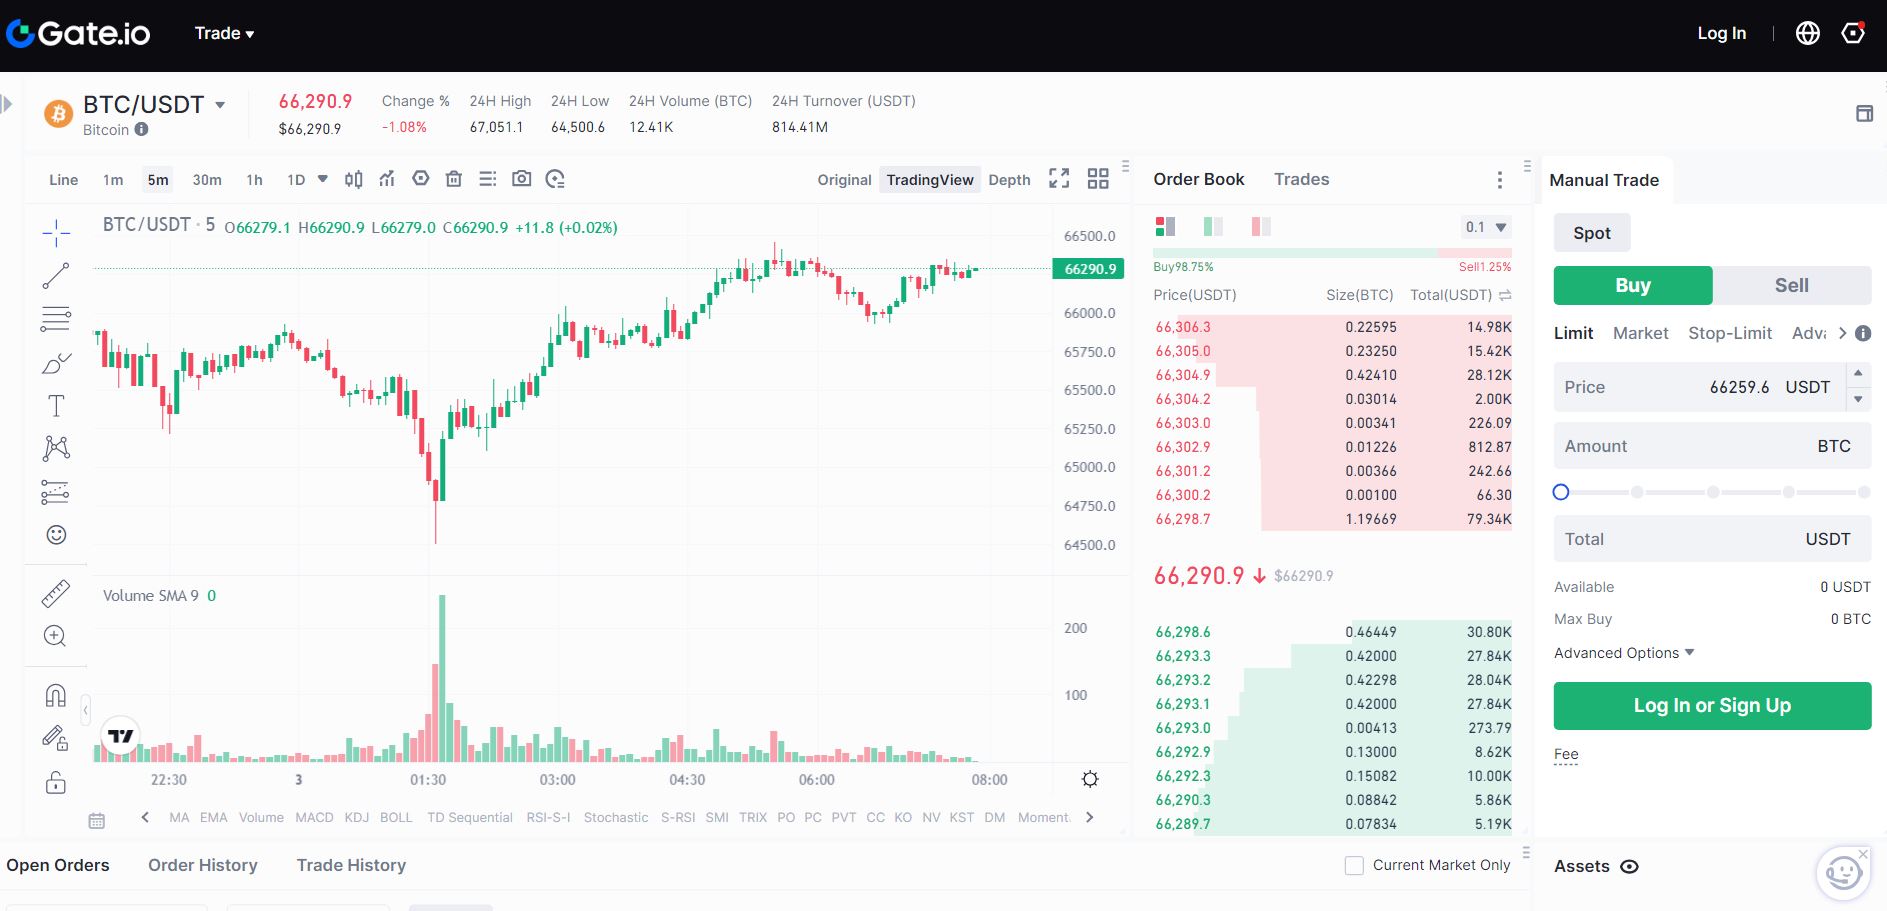The image size is (1887, 911).
Task: Open the chart patterns tool
Action: click(x=56, y=448)
